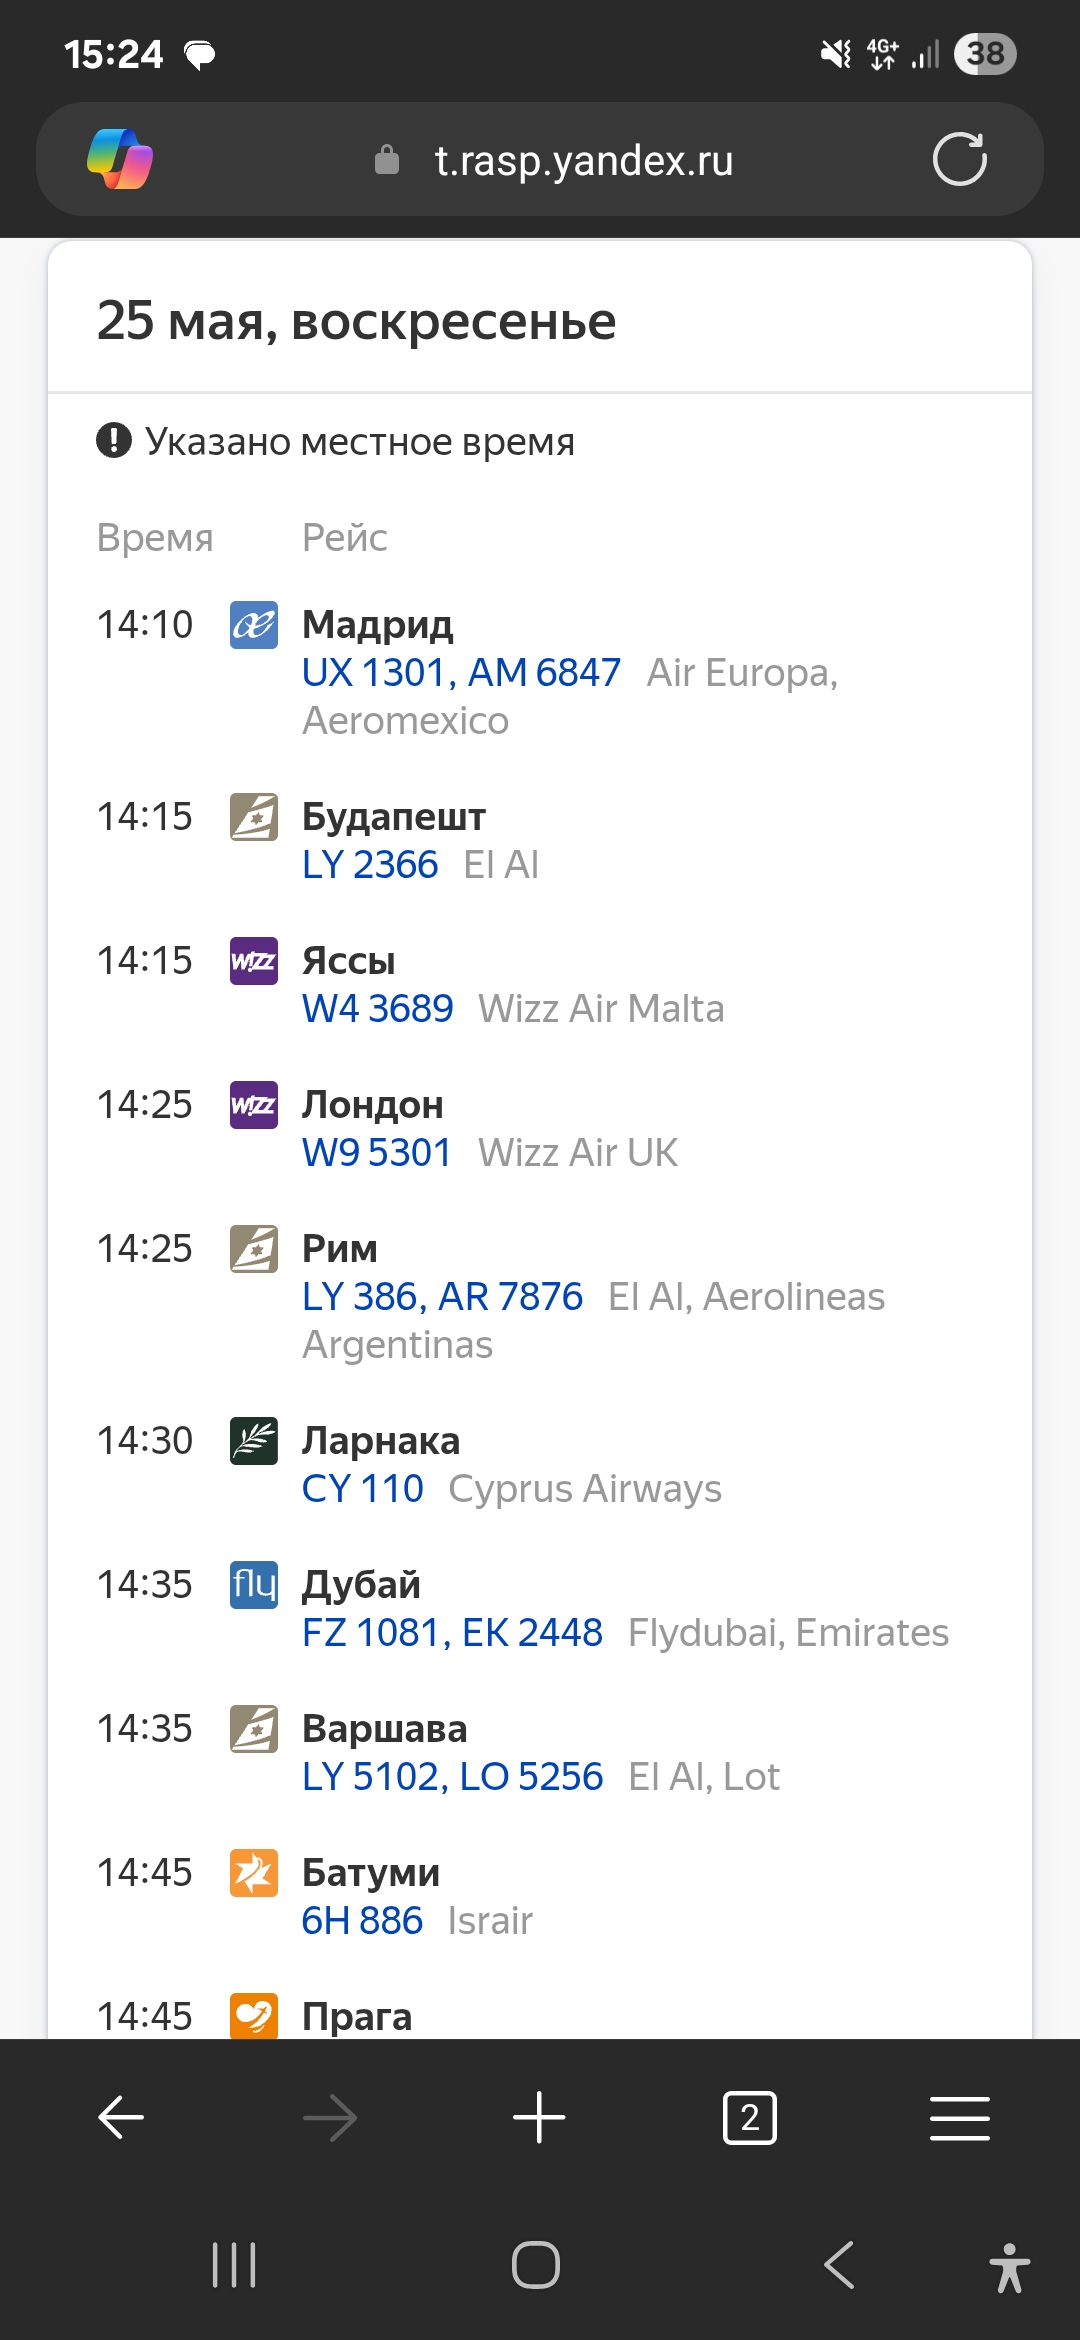The width and height of the screenshot is (1080, 2340).
Task: Open Android recent apps button
Action: coord(234,2265)
